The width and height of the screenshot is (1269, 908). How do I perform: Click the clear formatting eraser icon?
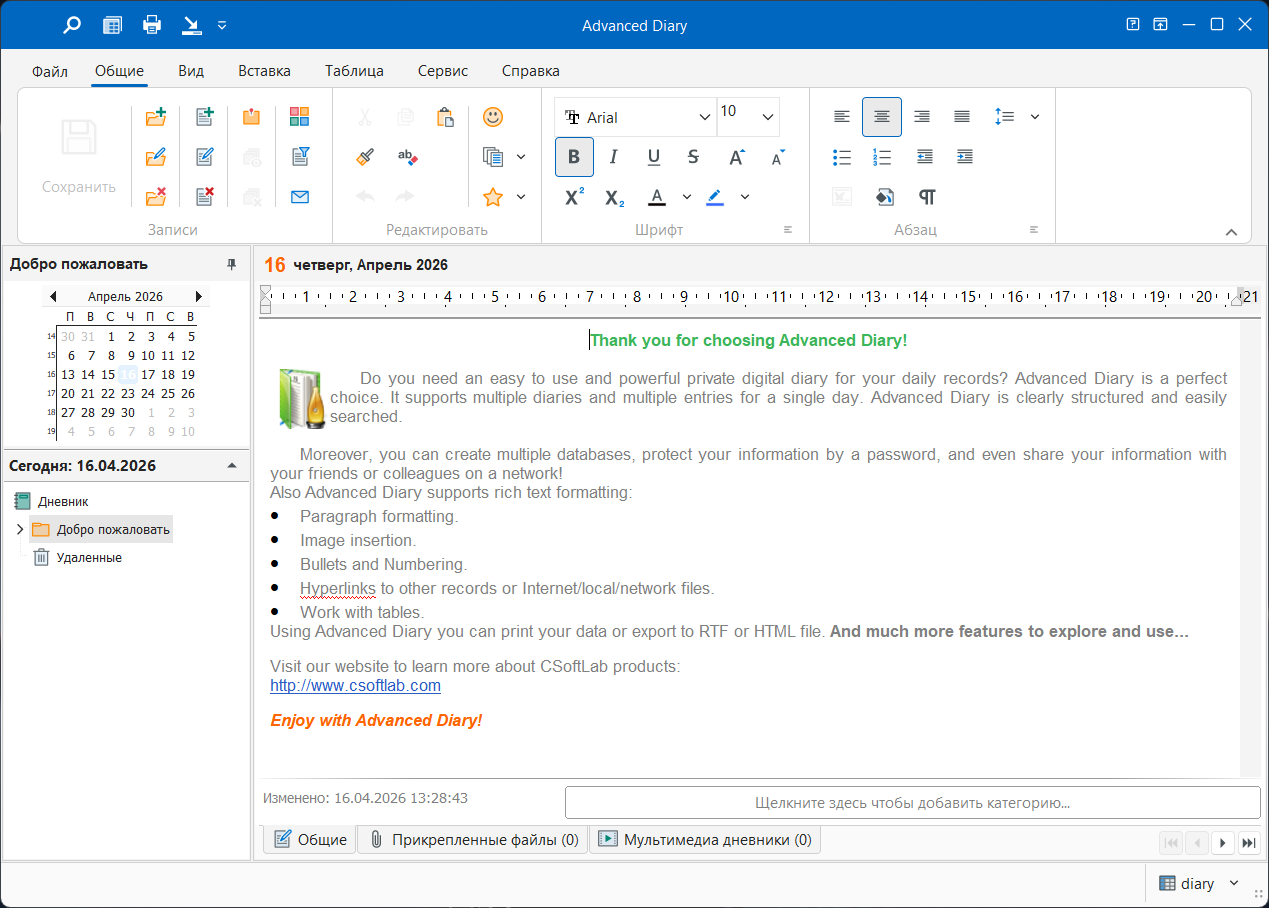[x=406, y=157]
